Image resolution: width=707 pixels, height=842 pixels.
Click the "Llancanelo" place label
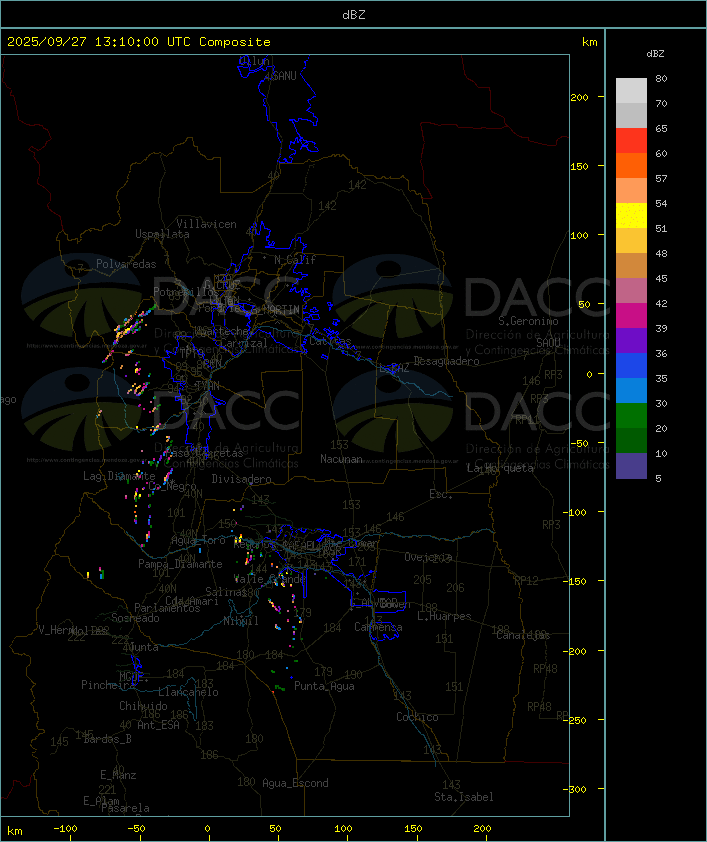pyautogui.click(x=188, y=692)
